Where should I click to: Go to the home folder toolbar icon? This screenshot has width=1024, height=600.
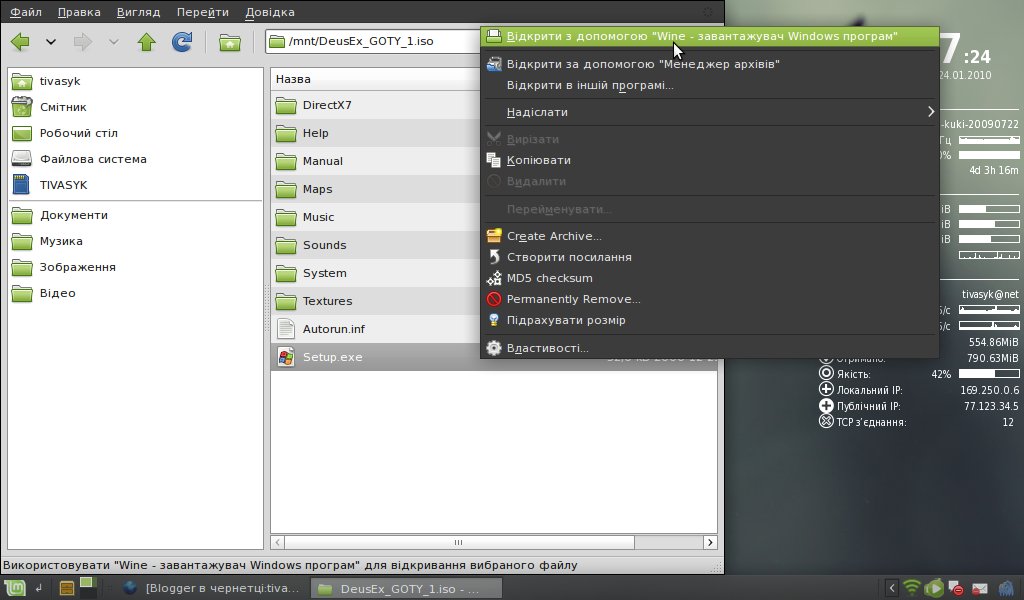click(x=229, y=42)
